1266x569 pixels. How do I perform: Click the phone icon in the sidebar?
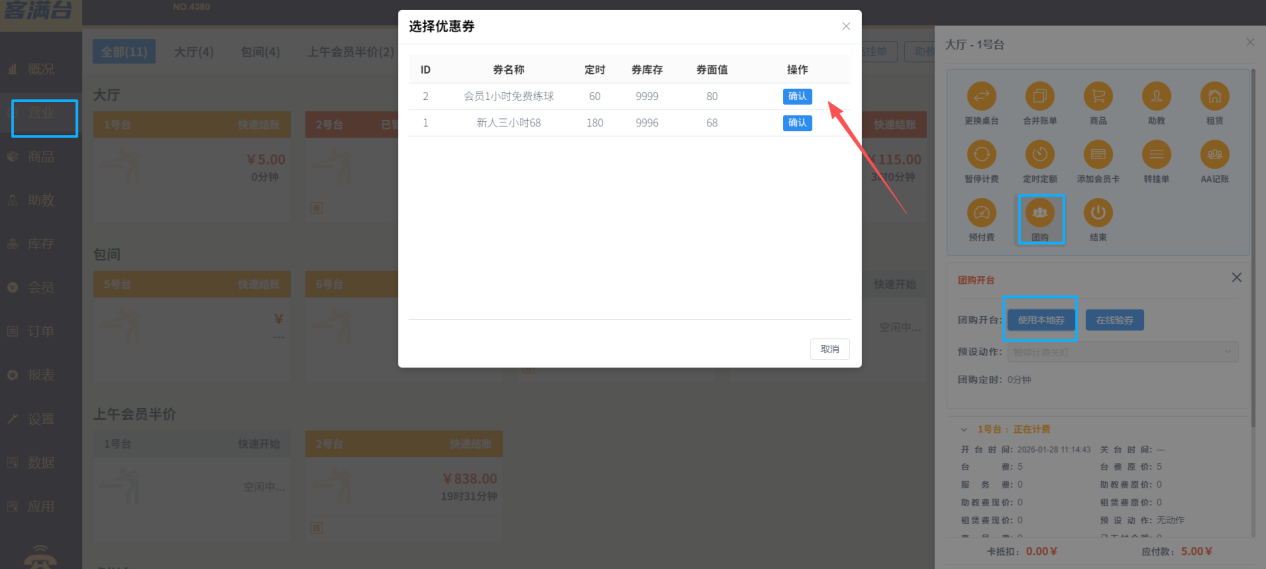click(40, 556)
